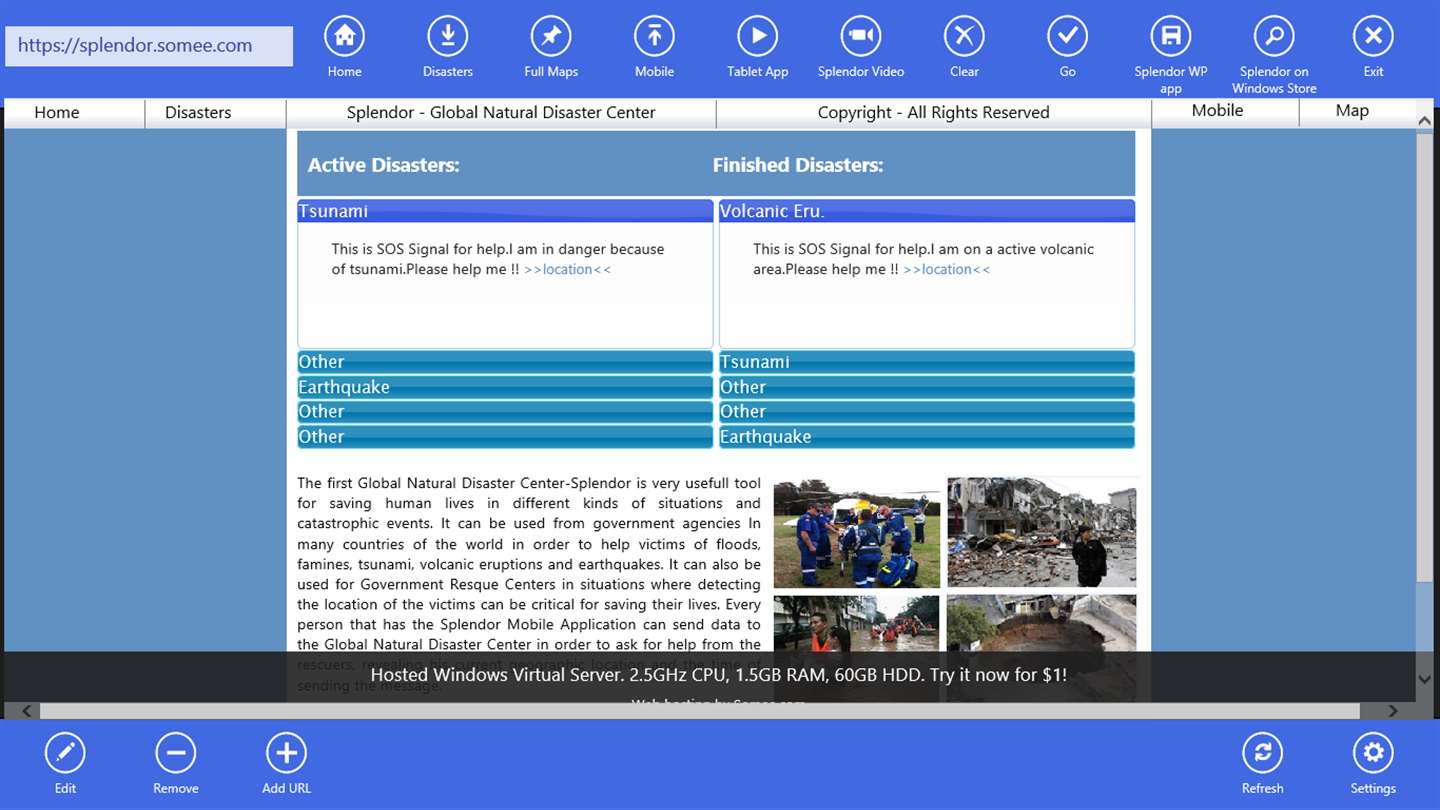The height and width of the screenshot is (810, 1440).
Task: Click the horizontal scrollbar right arrow
Action: coord(1392,711)
